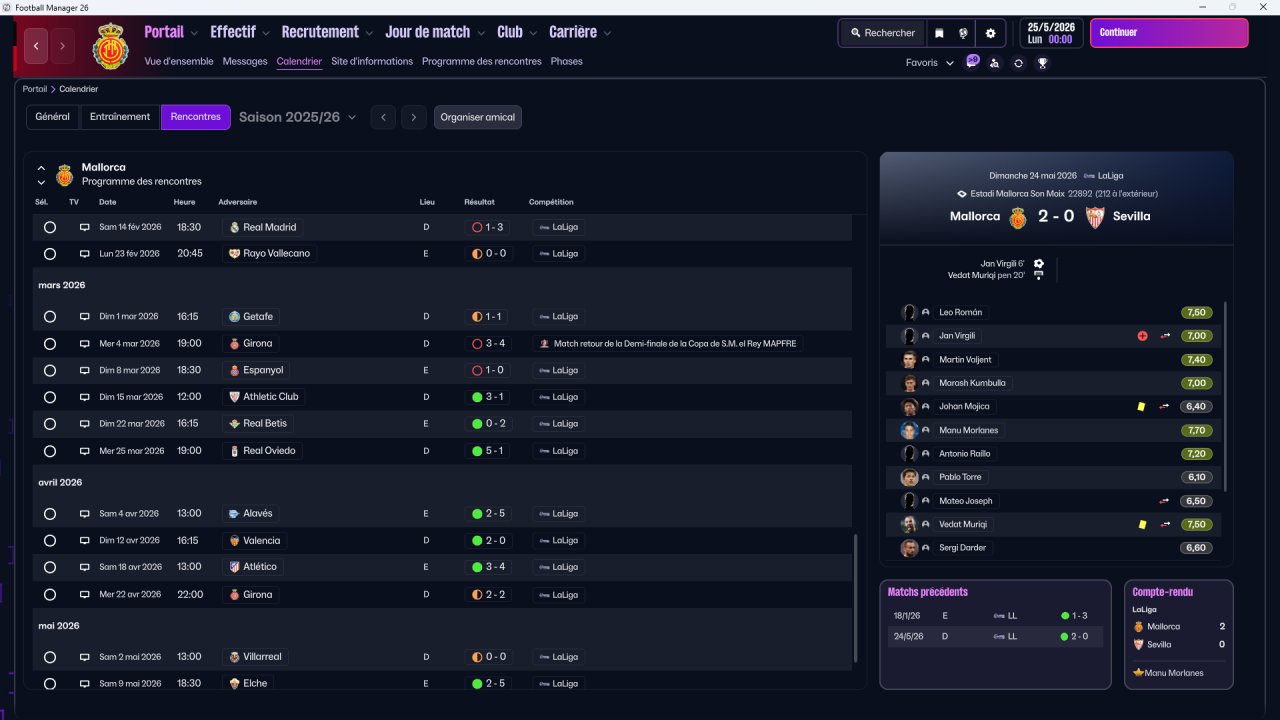Screen dimensions: 1280x720
Task: Open the trophy icon in top bar
Action: (x=1042, y=63)
